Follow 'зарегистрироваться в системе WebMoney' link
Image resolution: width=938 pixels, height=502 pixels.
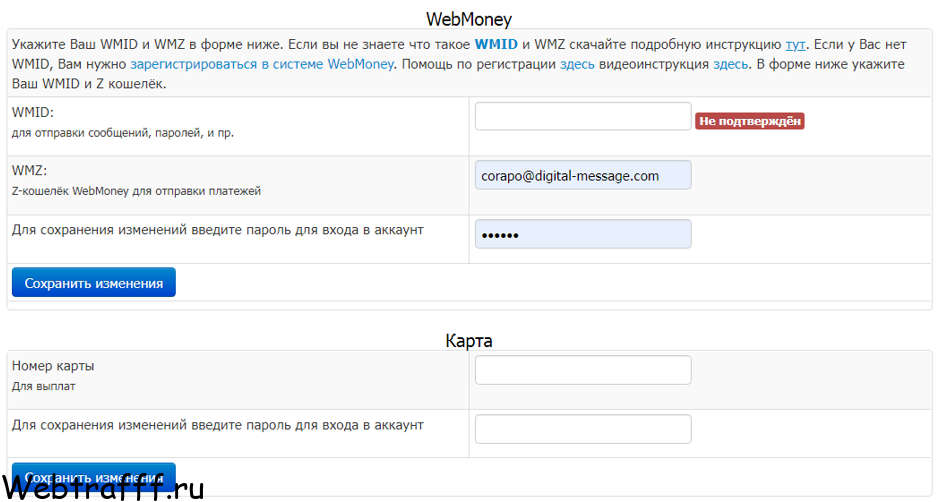(x=262, y=64)
